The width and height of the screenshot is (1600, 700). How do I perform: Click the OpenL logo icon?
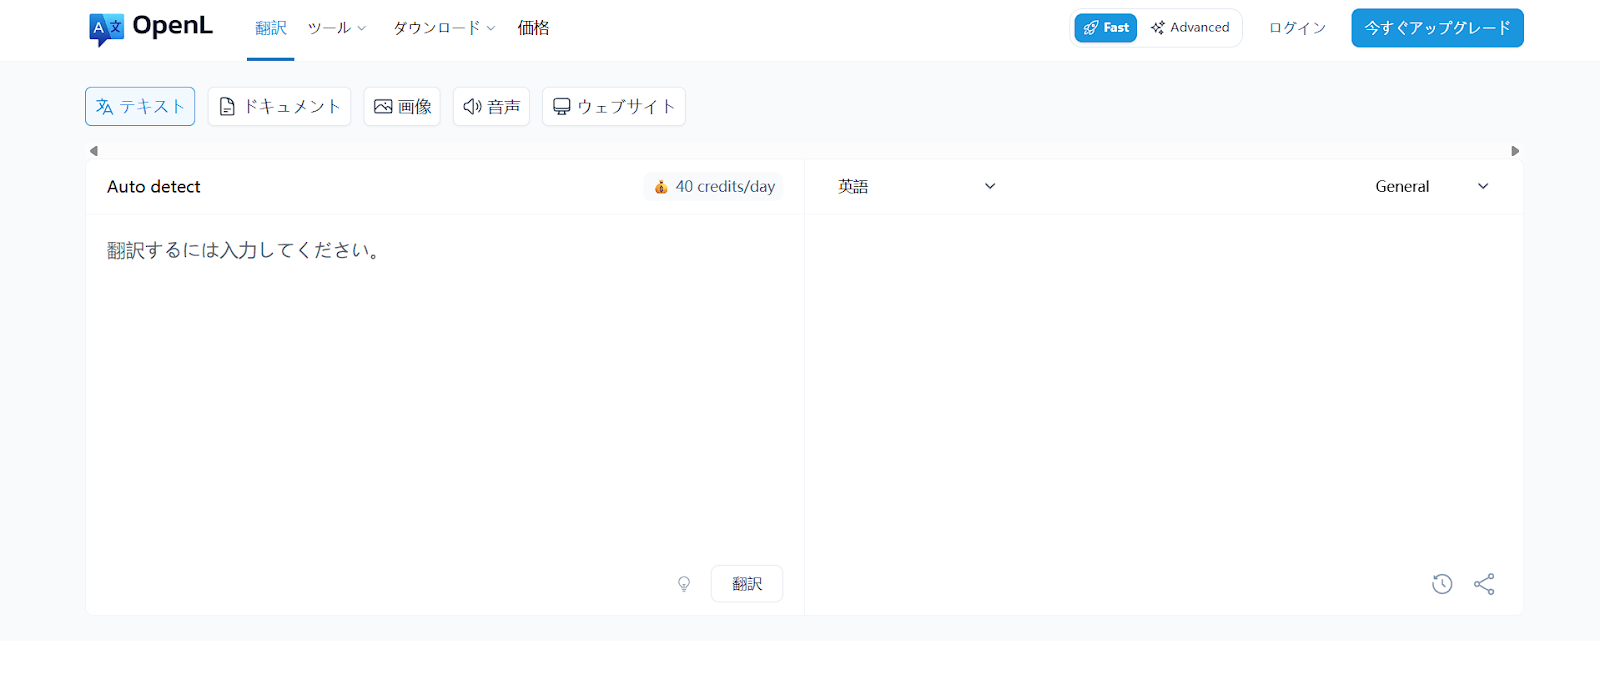pos(106,29)
